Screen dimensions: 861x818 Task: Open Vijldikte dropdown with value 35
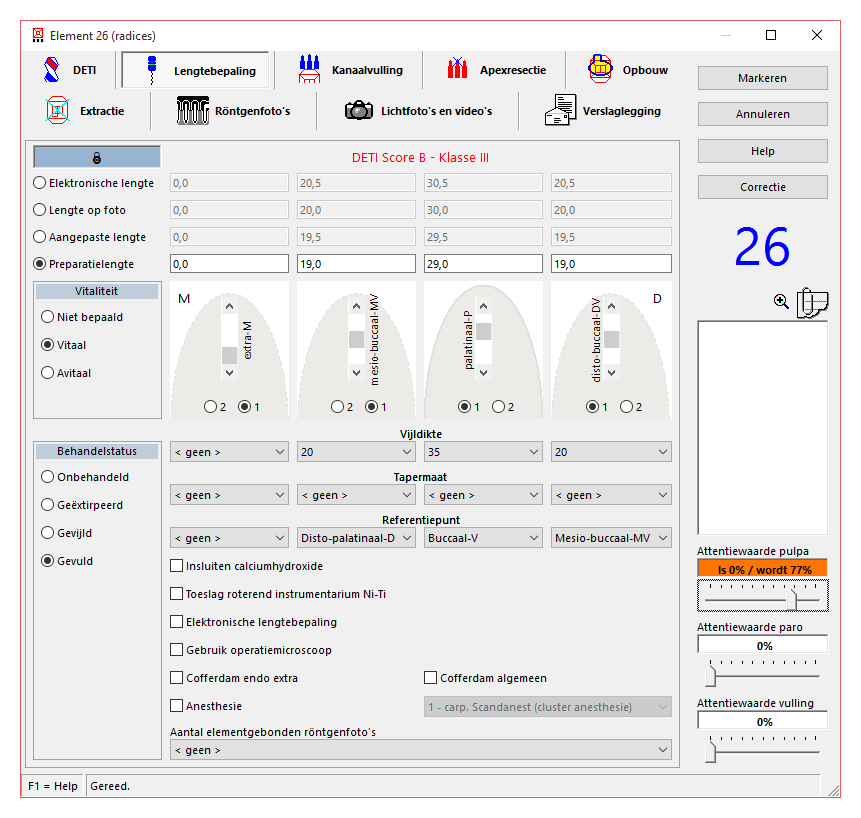pyautogui.click(x=483, y=452)
